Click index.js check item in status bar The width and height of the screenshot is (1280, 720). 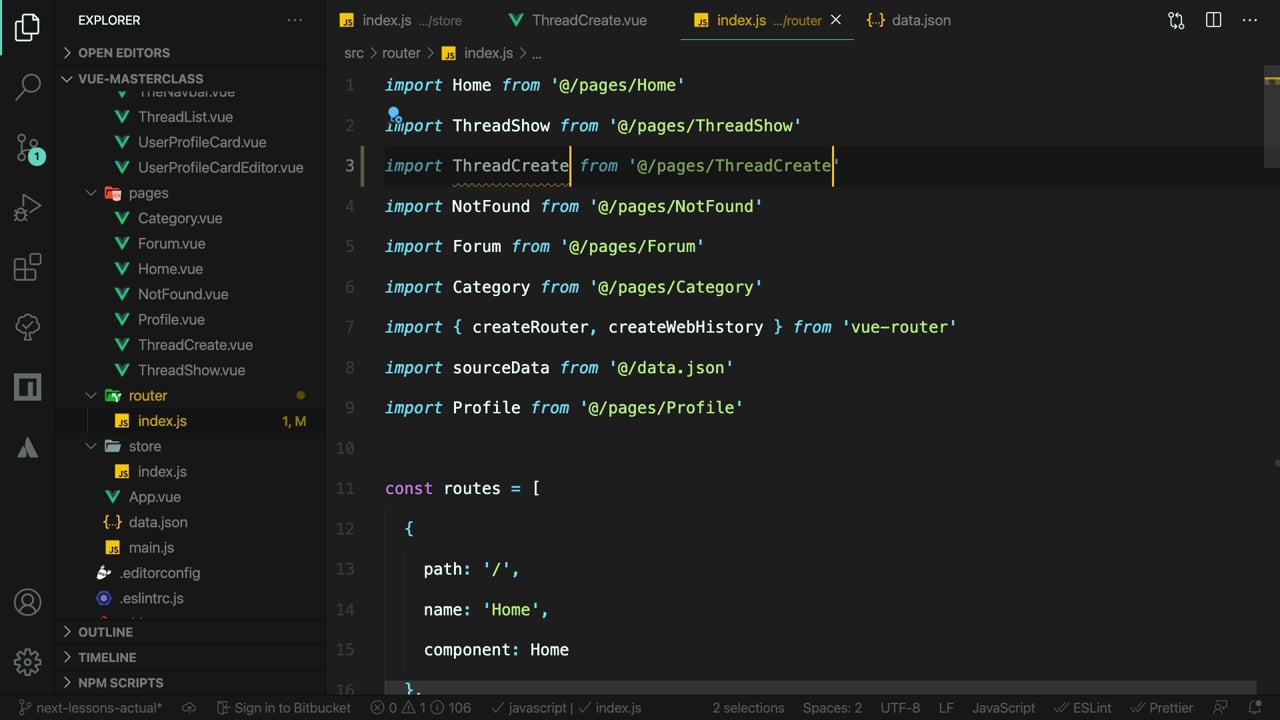610,708
